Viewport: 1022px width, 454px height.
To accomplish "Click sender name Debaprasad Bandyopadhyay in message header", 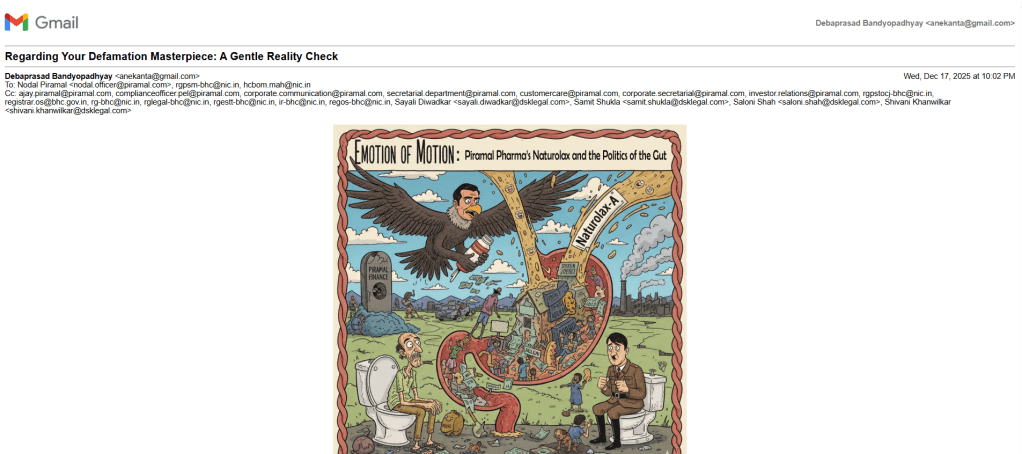I will [x=59, y=76].
